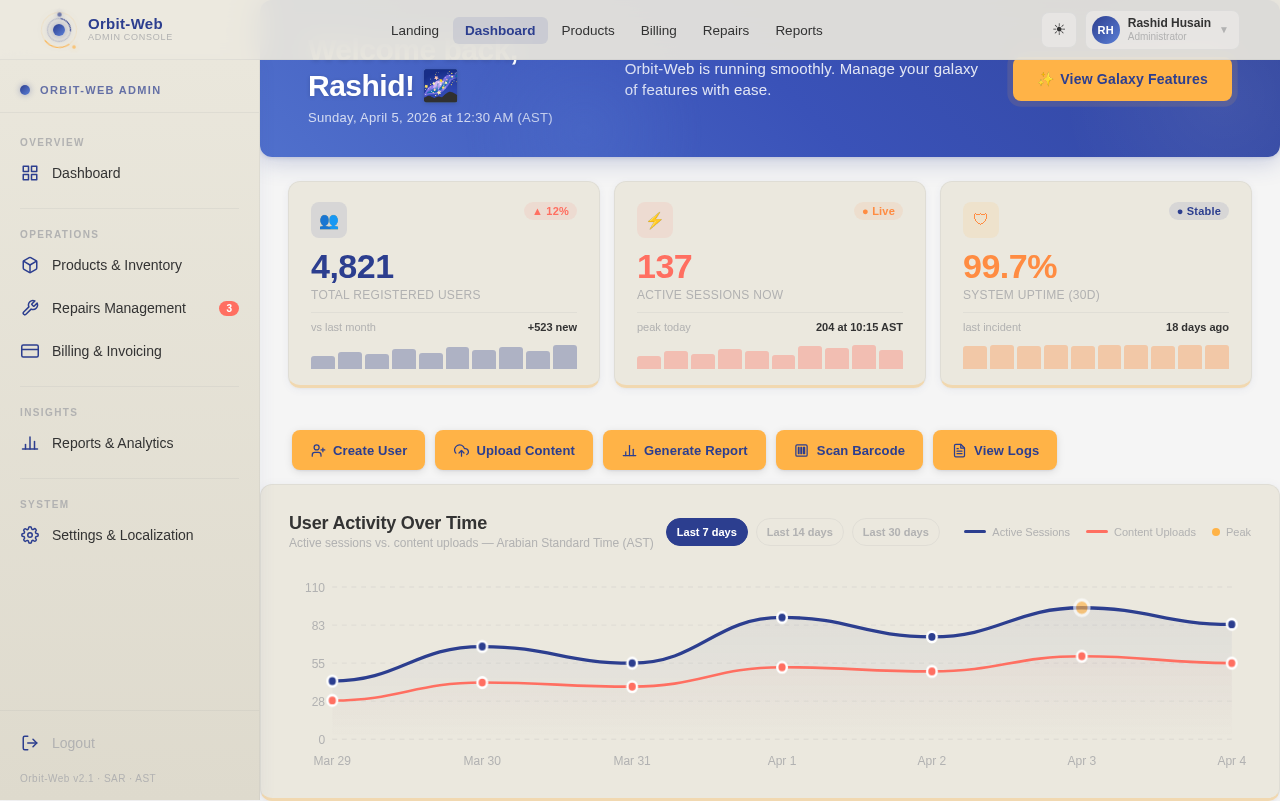Viewport: 1280px width, 801px height.
Task: Click the Billing & Invoicing card icon
Action: point(30,351)
